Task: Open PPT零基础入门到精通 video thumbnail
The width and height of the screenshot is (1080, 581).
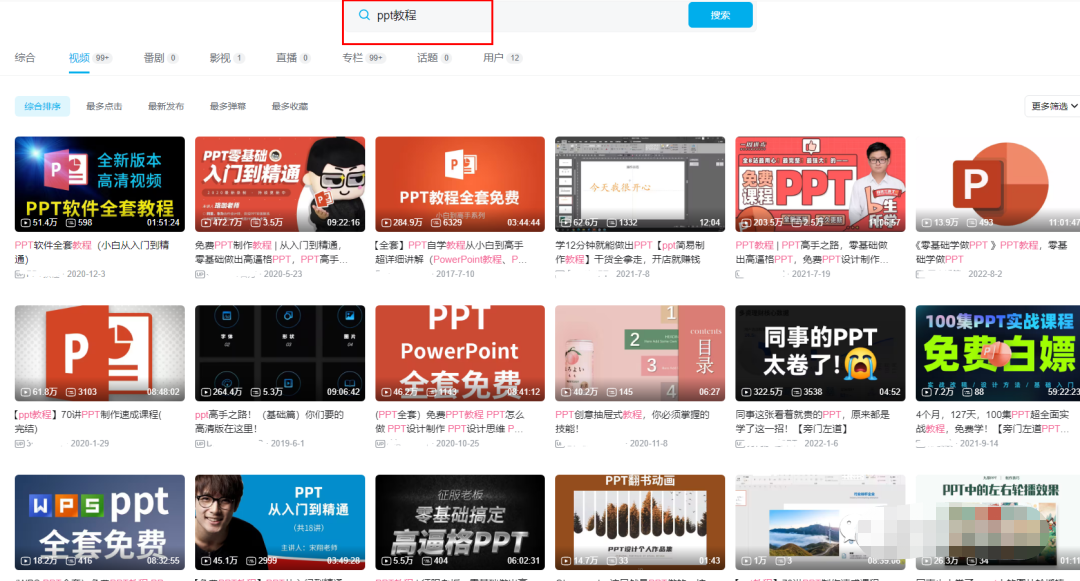Action: coord(280,184)
